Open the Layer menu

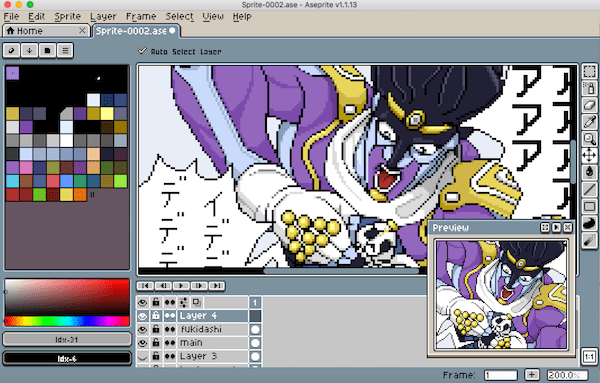pyautogui.click(x=103, y=16)
